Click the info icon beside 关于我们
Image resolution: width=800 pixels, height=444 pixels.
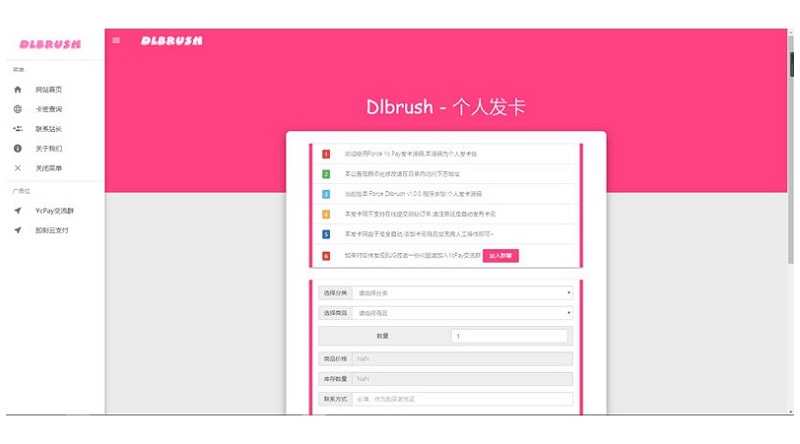[x=17, y=148]
